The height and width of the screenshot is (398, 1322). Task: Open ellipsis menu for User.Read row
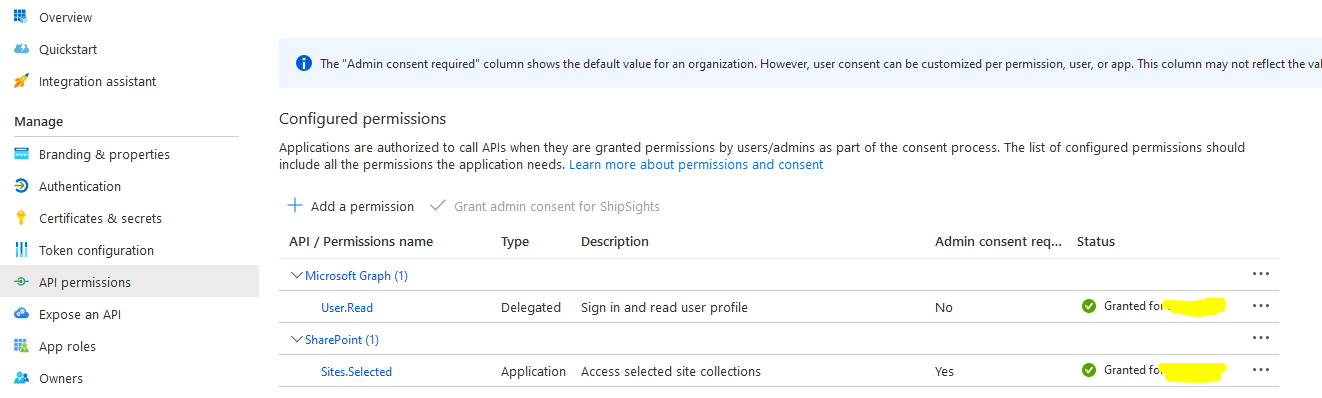(1260, 306)
